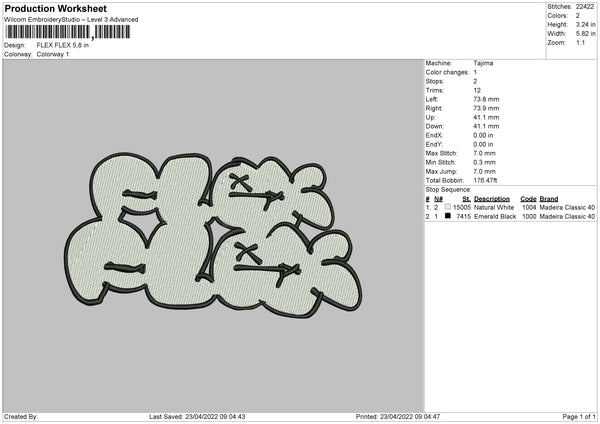Select the design name FLEX FLEX 5,8 in
Screen dimensions: 600x424
[x=62, y=45]
